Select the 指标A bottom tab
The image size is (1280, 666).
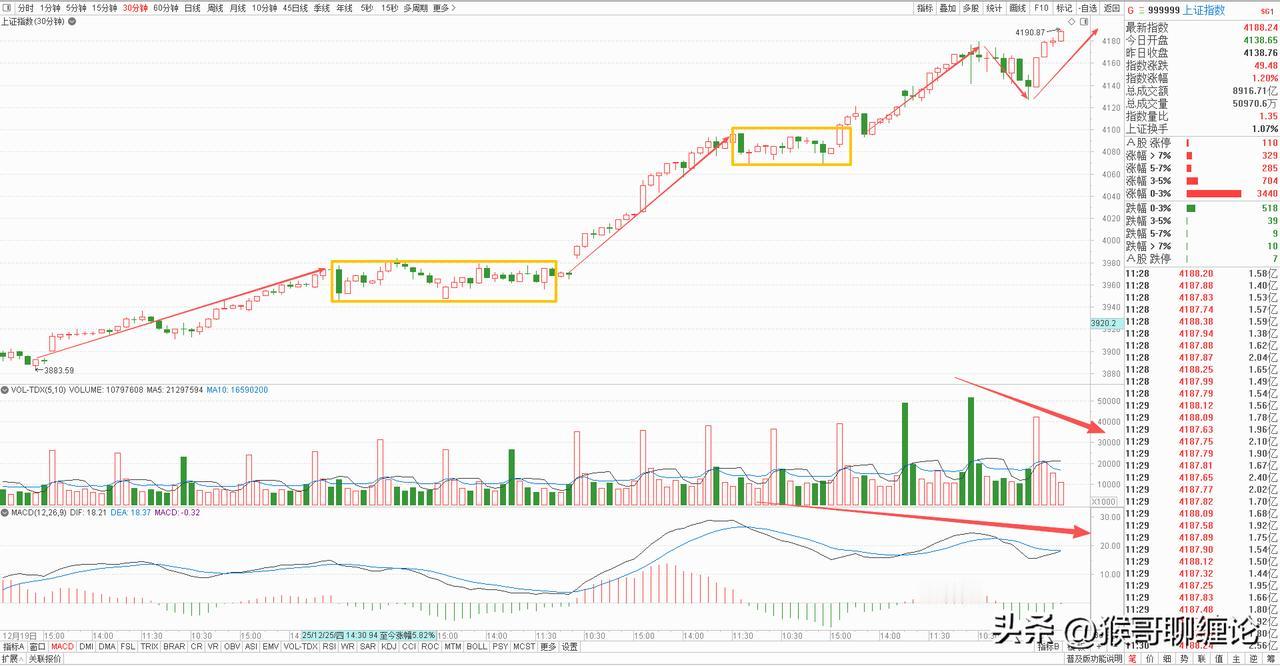tap(13, 647)
